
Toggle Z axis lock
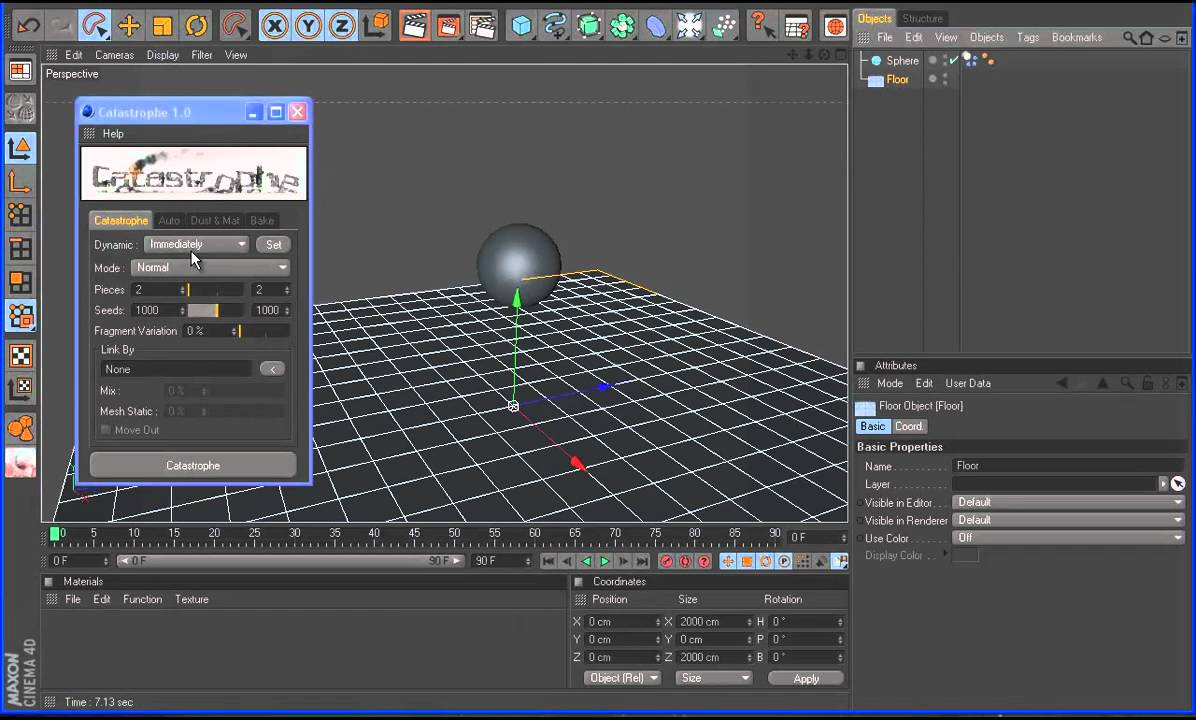click(x=342, y=27)
